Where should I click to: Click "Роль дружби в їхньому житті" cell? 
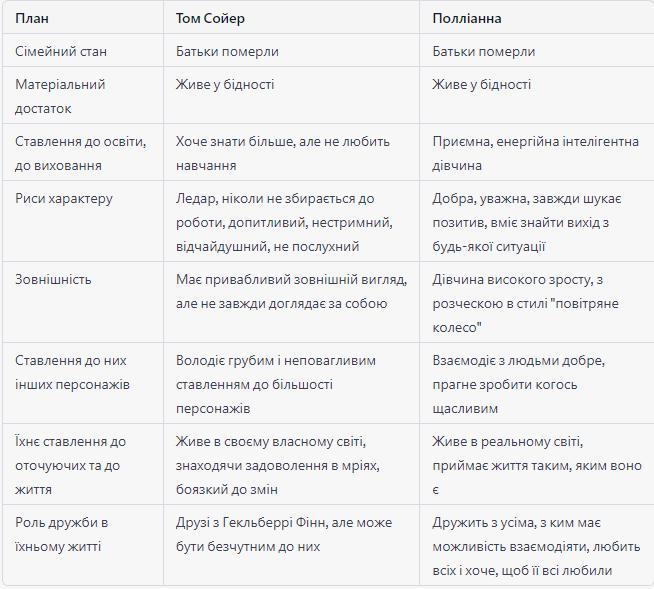62,534
